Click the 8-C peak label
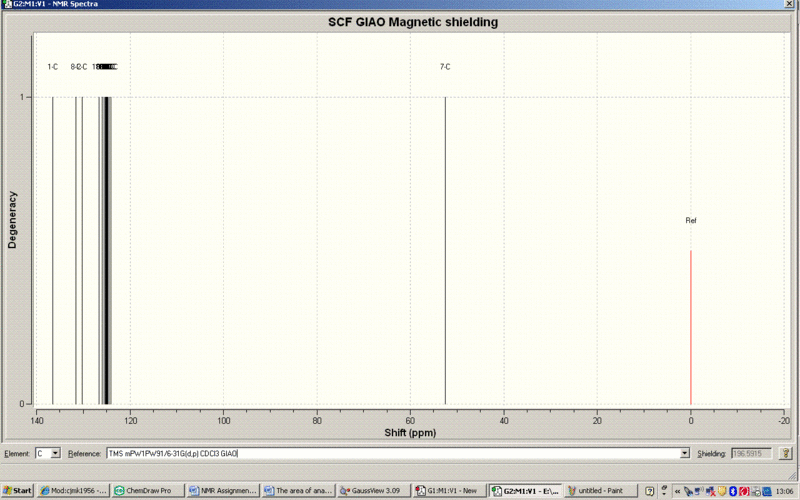800x500 pixels. pyautogui.click(x=75, y=67)
